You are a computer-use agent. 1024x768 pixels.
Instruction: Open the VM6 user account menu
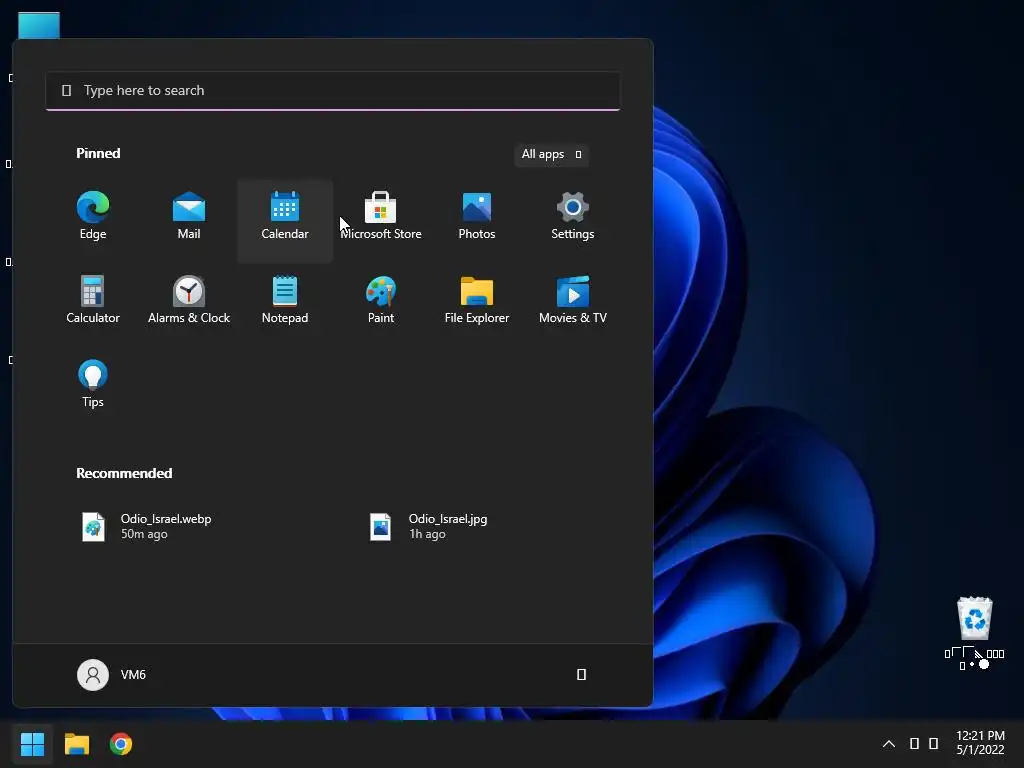(x=112, y=675)
